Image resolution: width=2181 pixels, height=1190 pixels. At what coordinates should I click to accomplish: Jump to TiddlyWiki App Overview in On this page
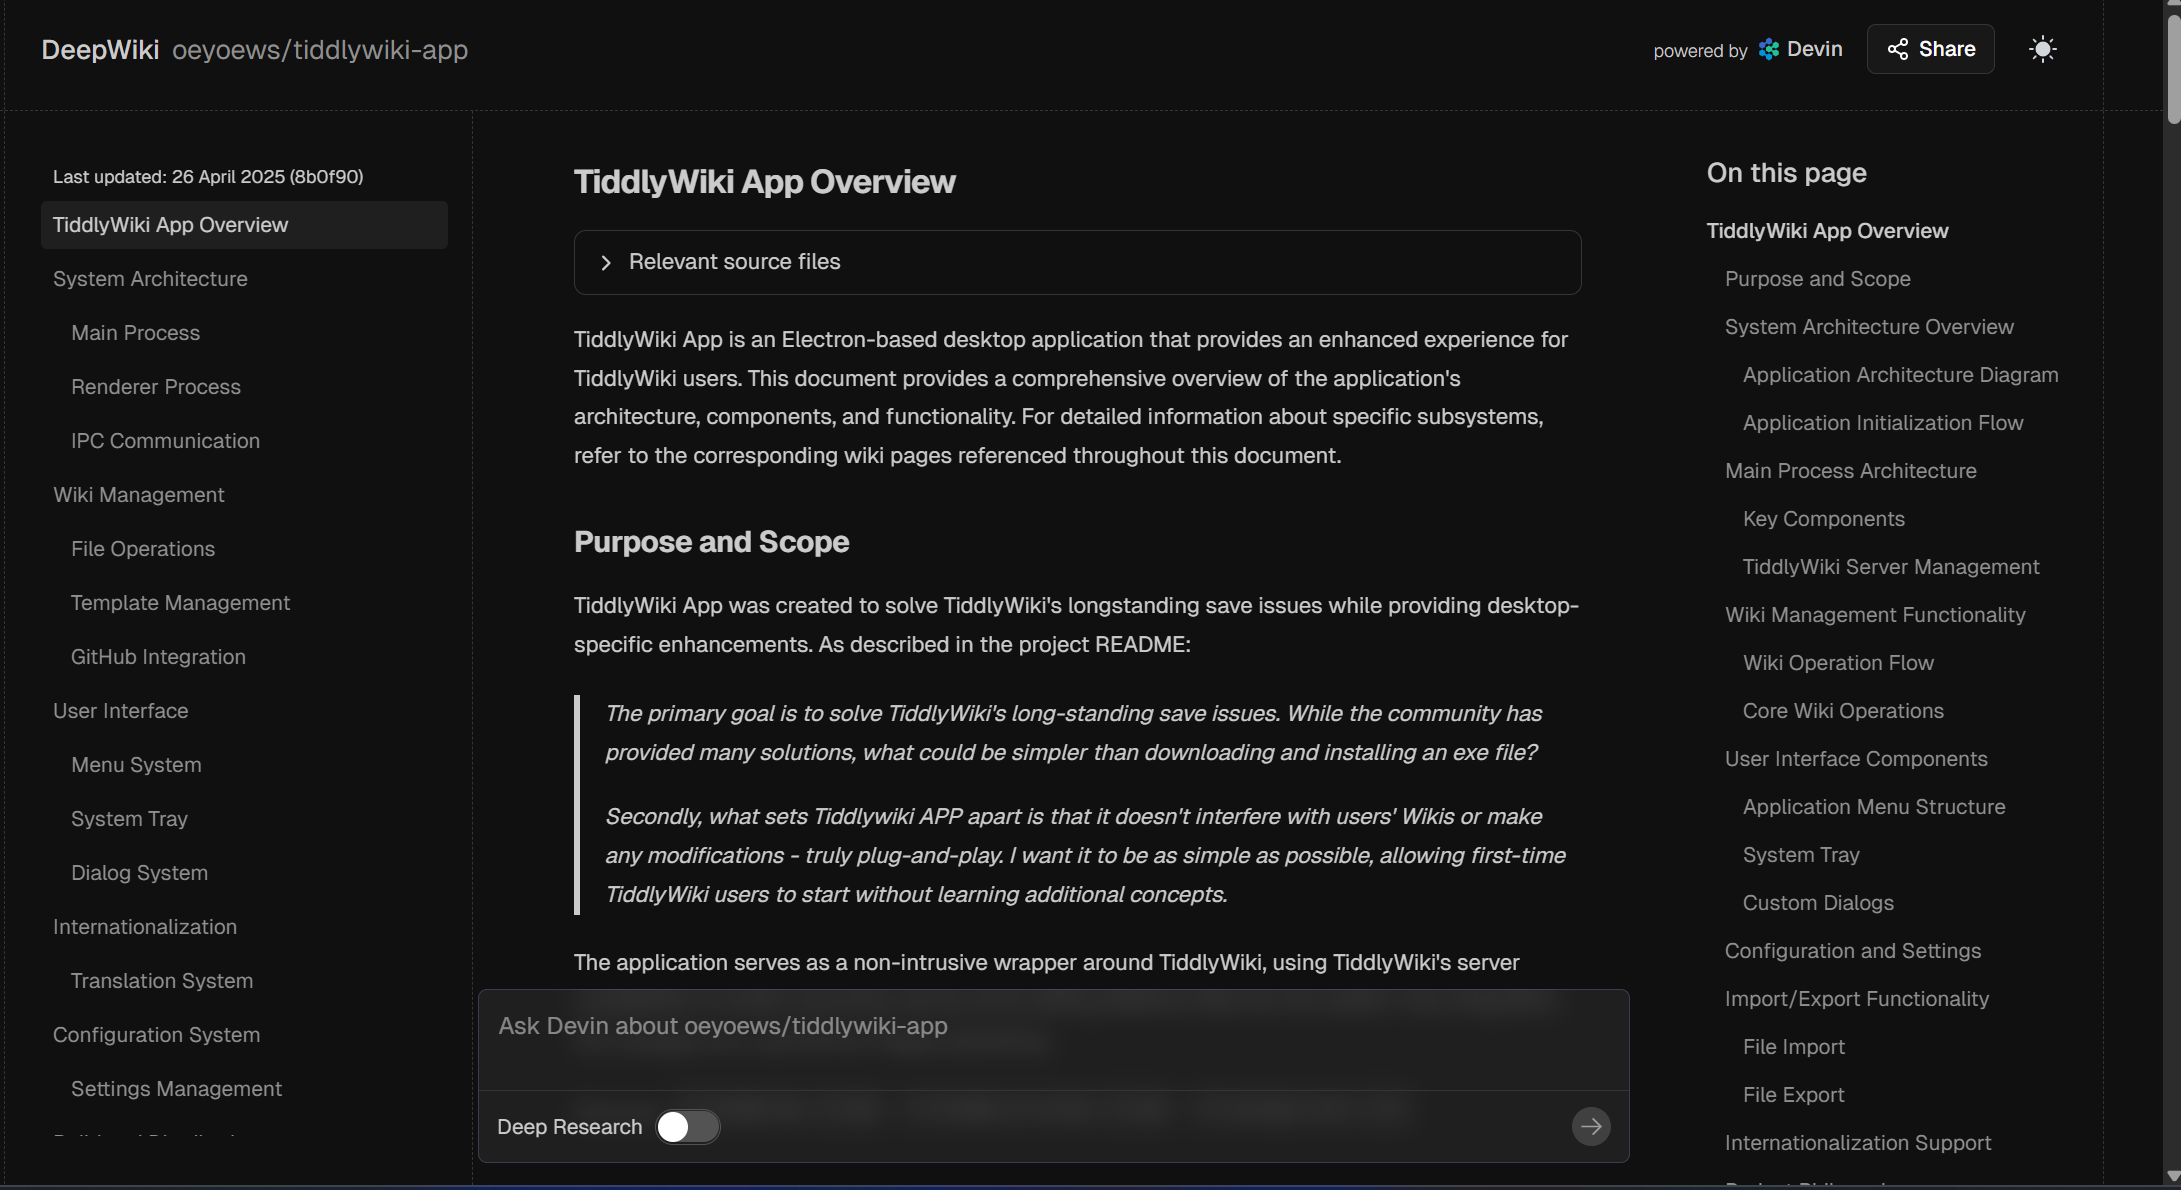pyautogui.click(x=1827, y=231)
